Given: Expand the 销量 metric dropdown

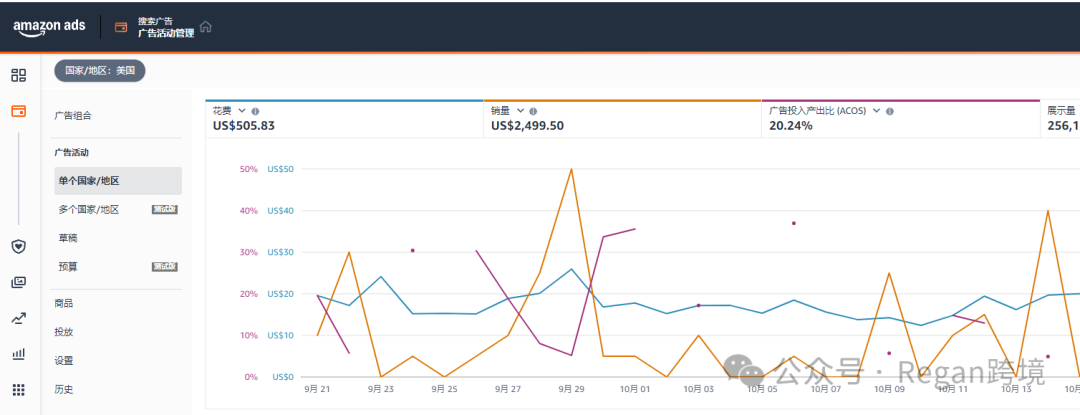Looking at the screenshot, I should point(520,111).
